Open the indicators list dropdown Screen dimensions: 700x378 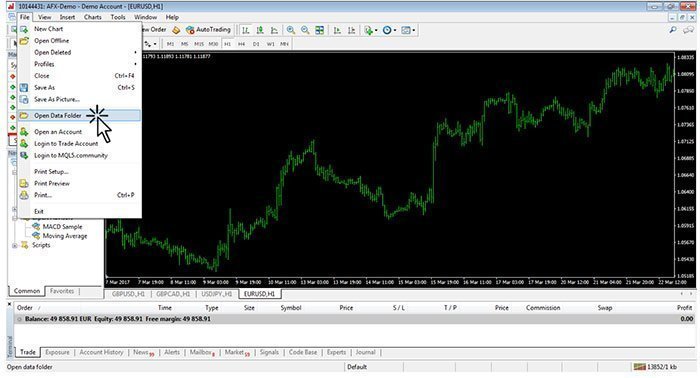point(371,30)
